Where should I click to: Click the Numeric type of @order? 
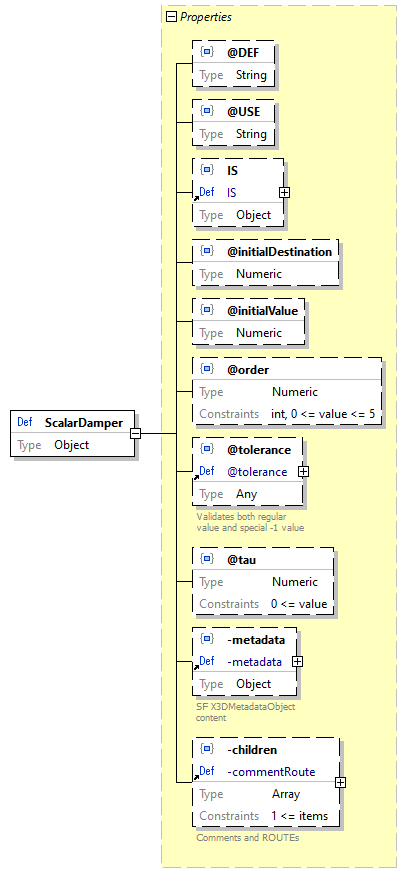pyautogui.click(x=295, y=392)
